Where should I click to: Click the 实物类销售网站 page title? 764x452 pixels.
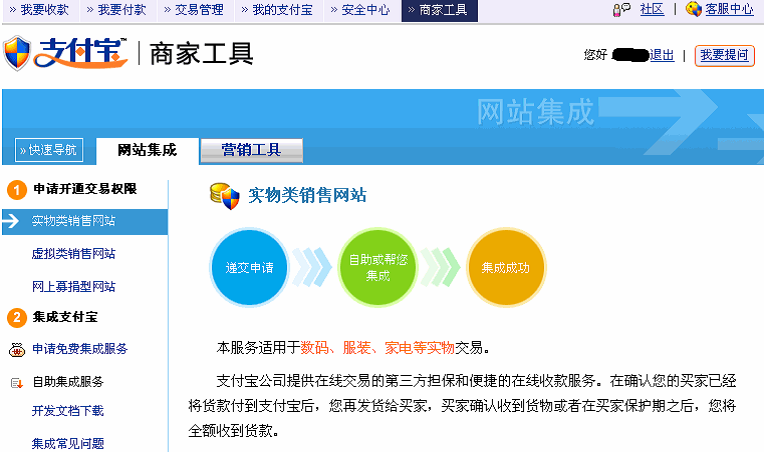click(x=307, y=195)
